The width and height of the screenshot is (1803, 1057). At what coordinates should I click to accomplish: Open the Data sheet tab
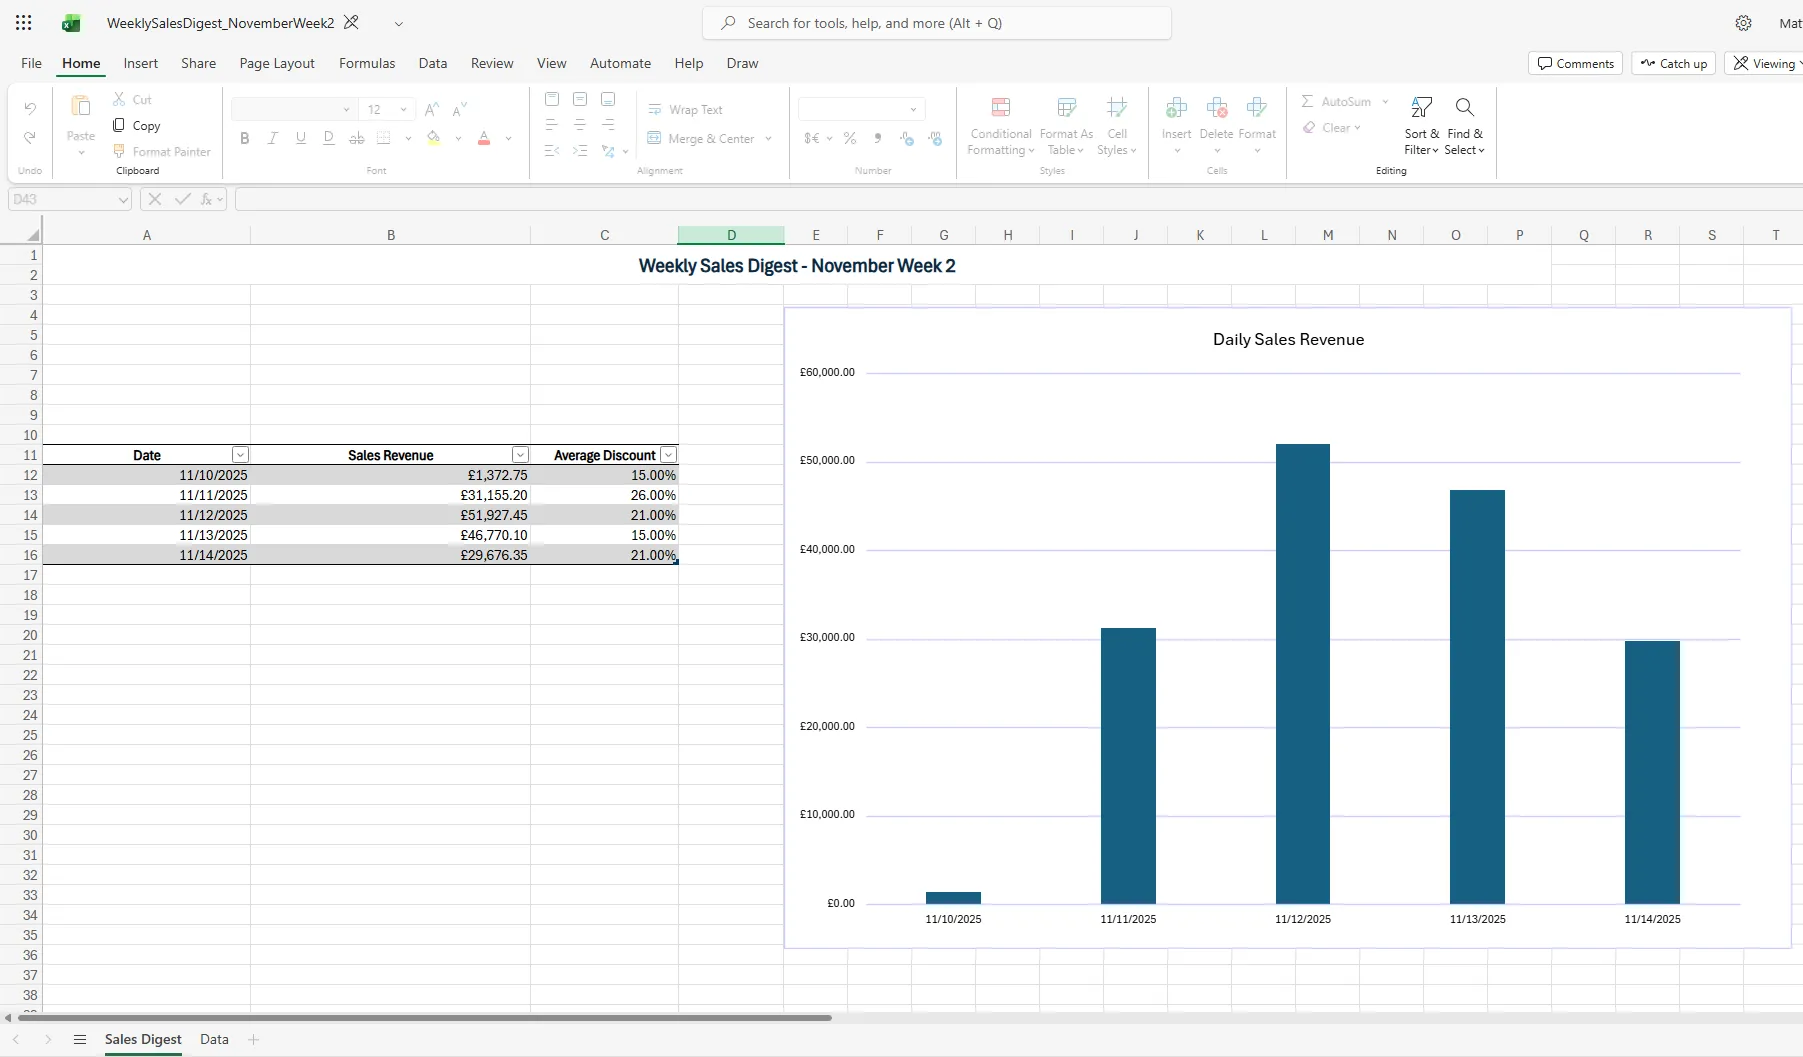(x=213, y=1040)
